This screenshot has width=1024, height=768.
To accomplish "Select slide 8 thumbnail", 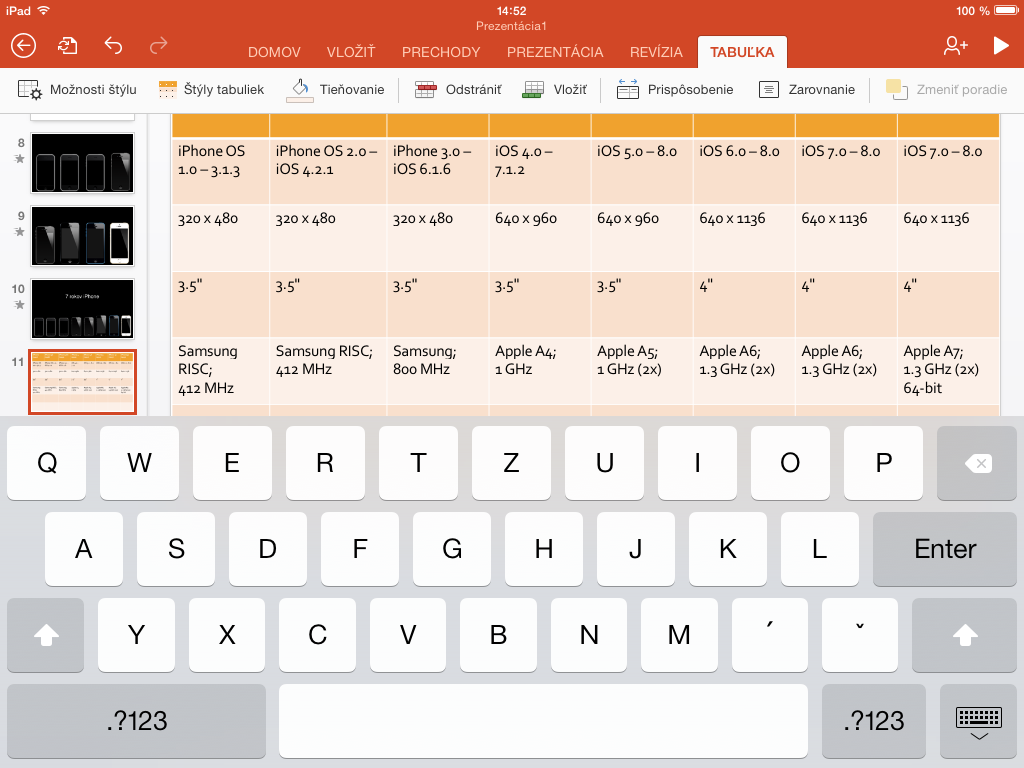I will click(x=82, y=163).
